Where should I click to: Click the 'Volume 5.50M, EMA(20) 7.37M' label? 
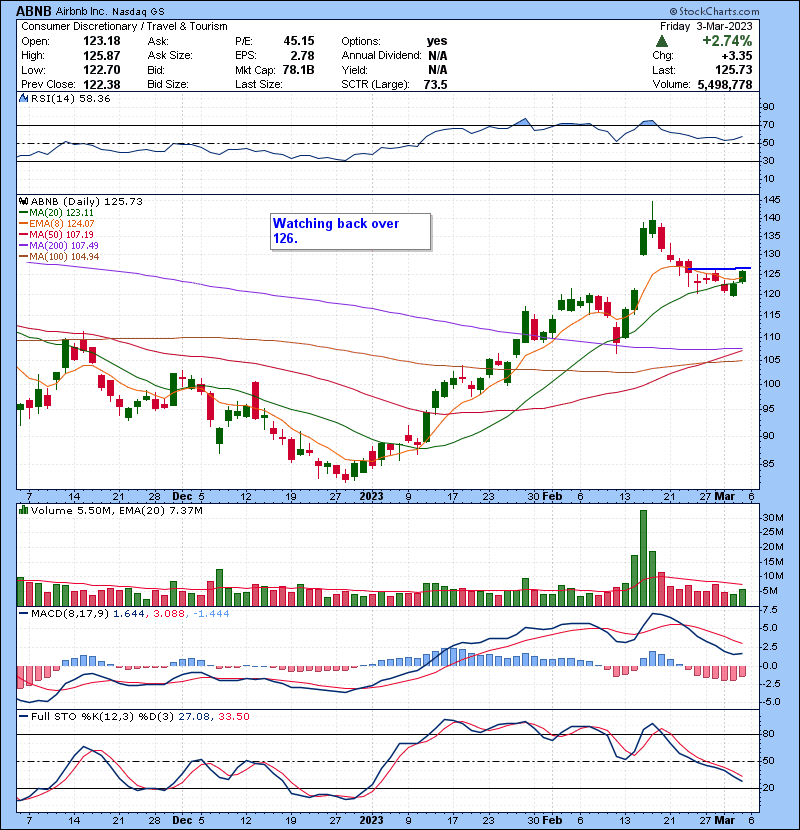click(x=116, y=510)
